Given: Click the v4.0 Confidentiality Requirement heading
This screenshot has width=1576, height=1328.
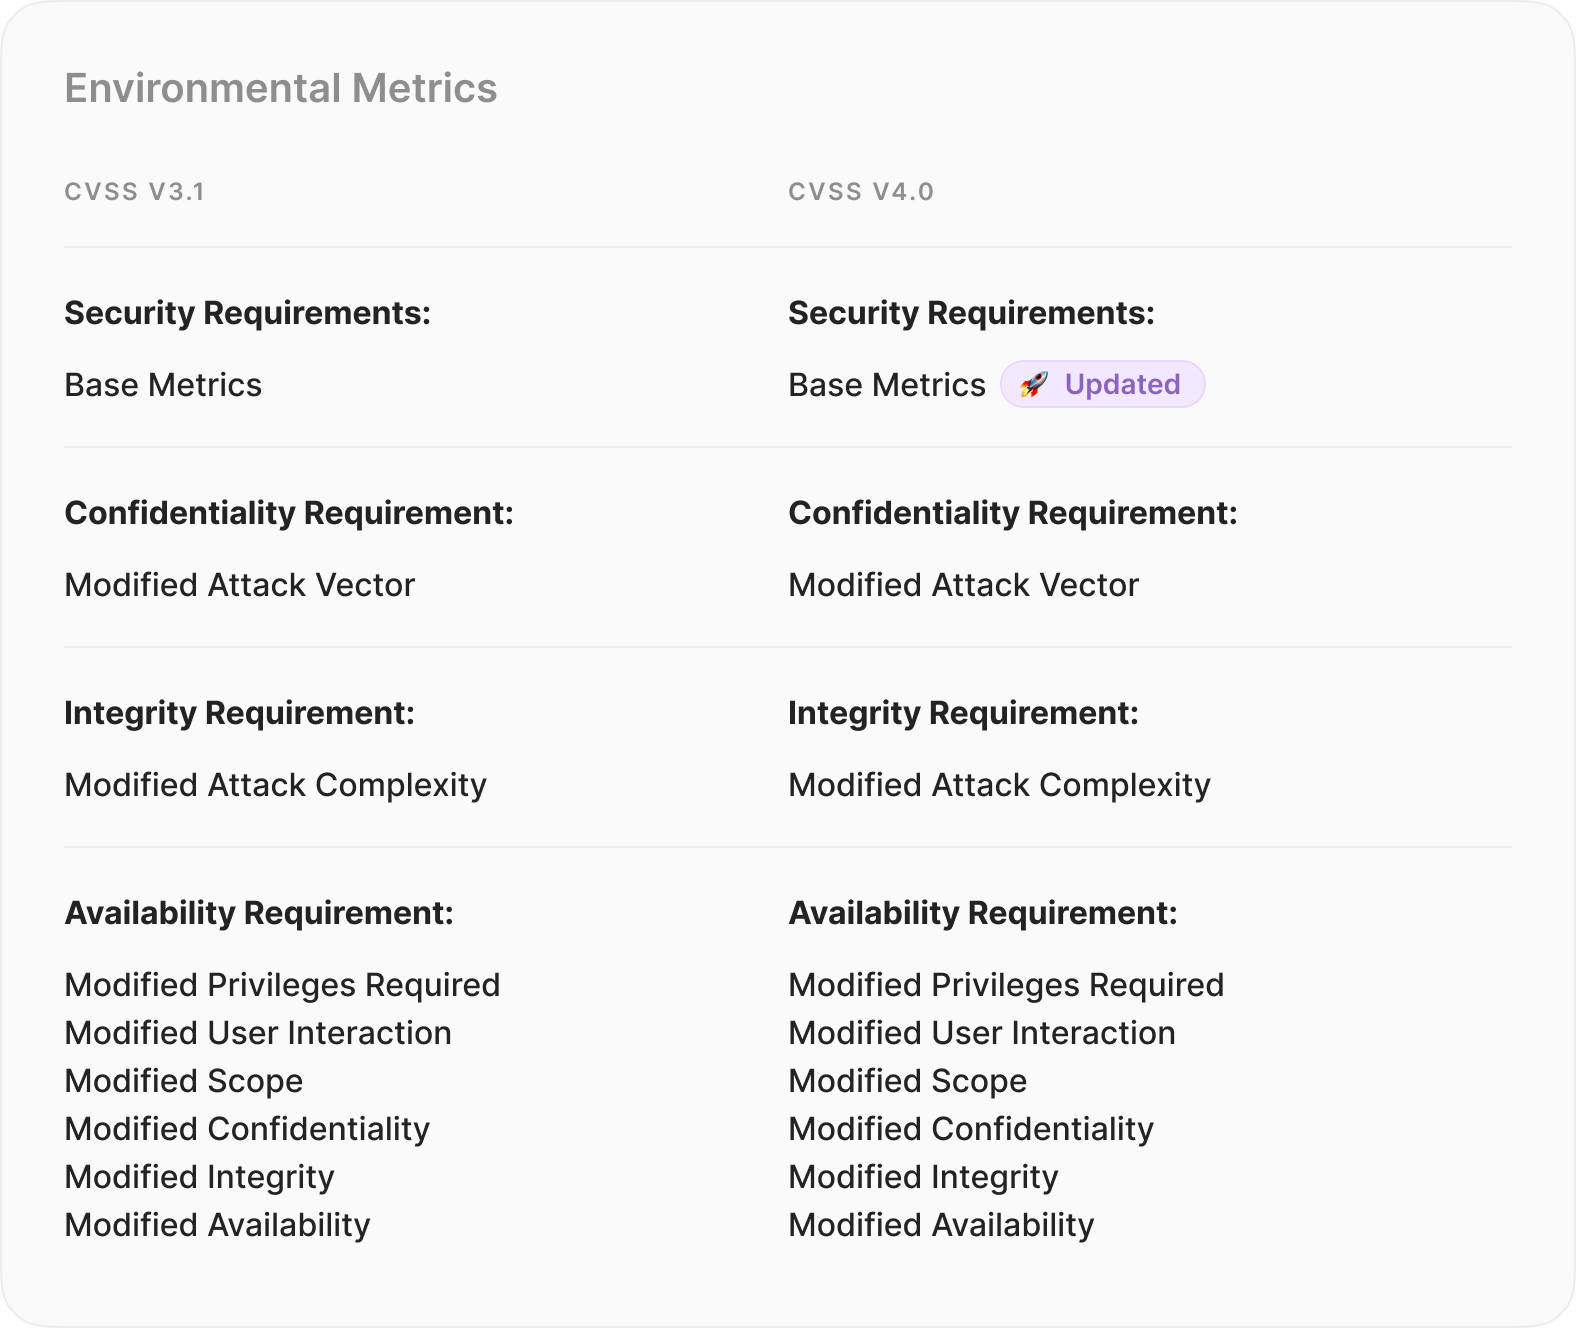Looking at the screenshot, I should click(1013, 513).
